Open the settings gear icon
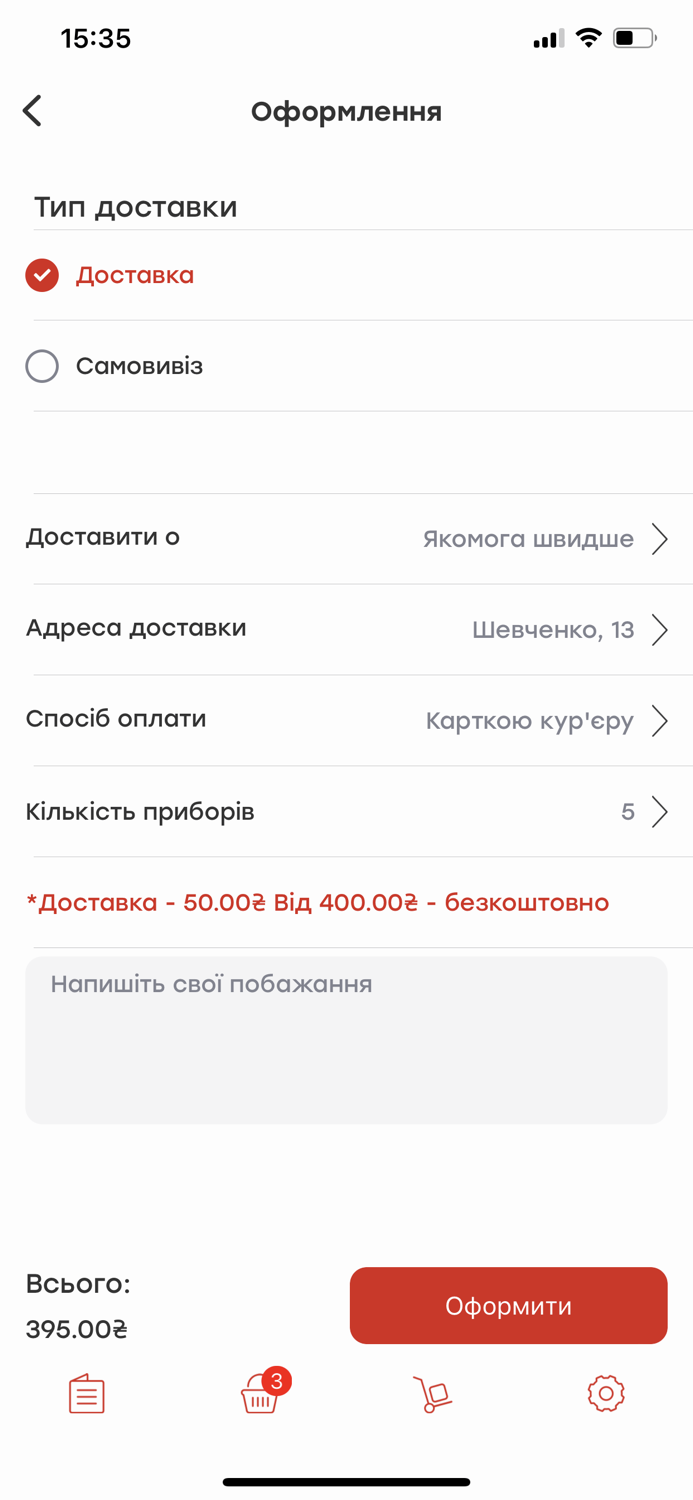The height and width of the screenshot is (1500, 693). pyautogui.click(x=606, y=1393)
